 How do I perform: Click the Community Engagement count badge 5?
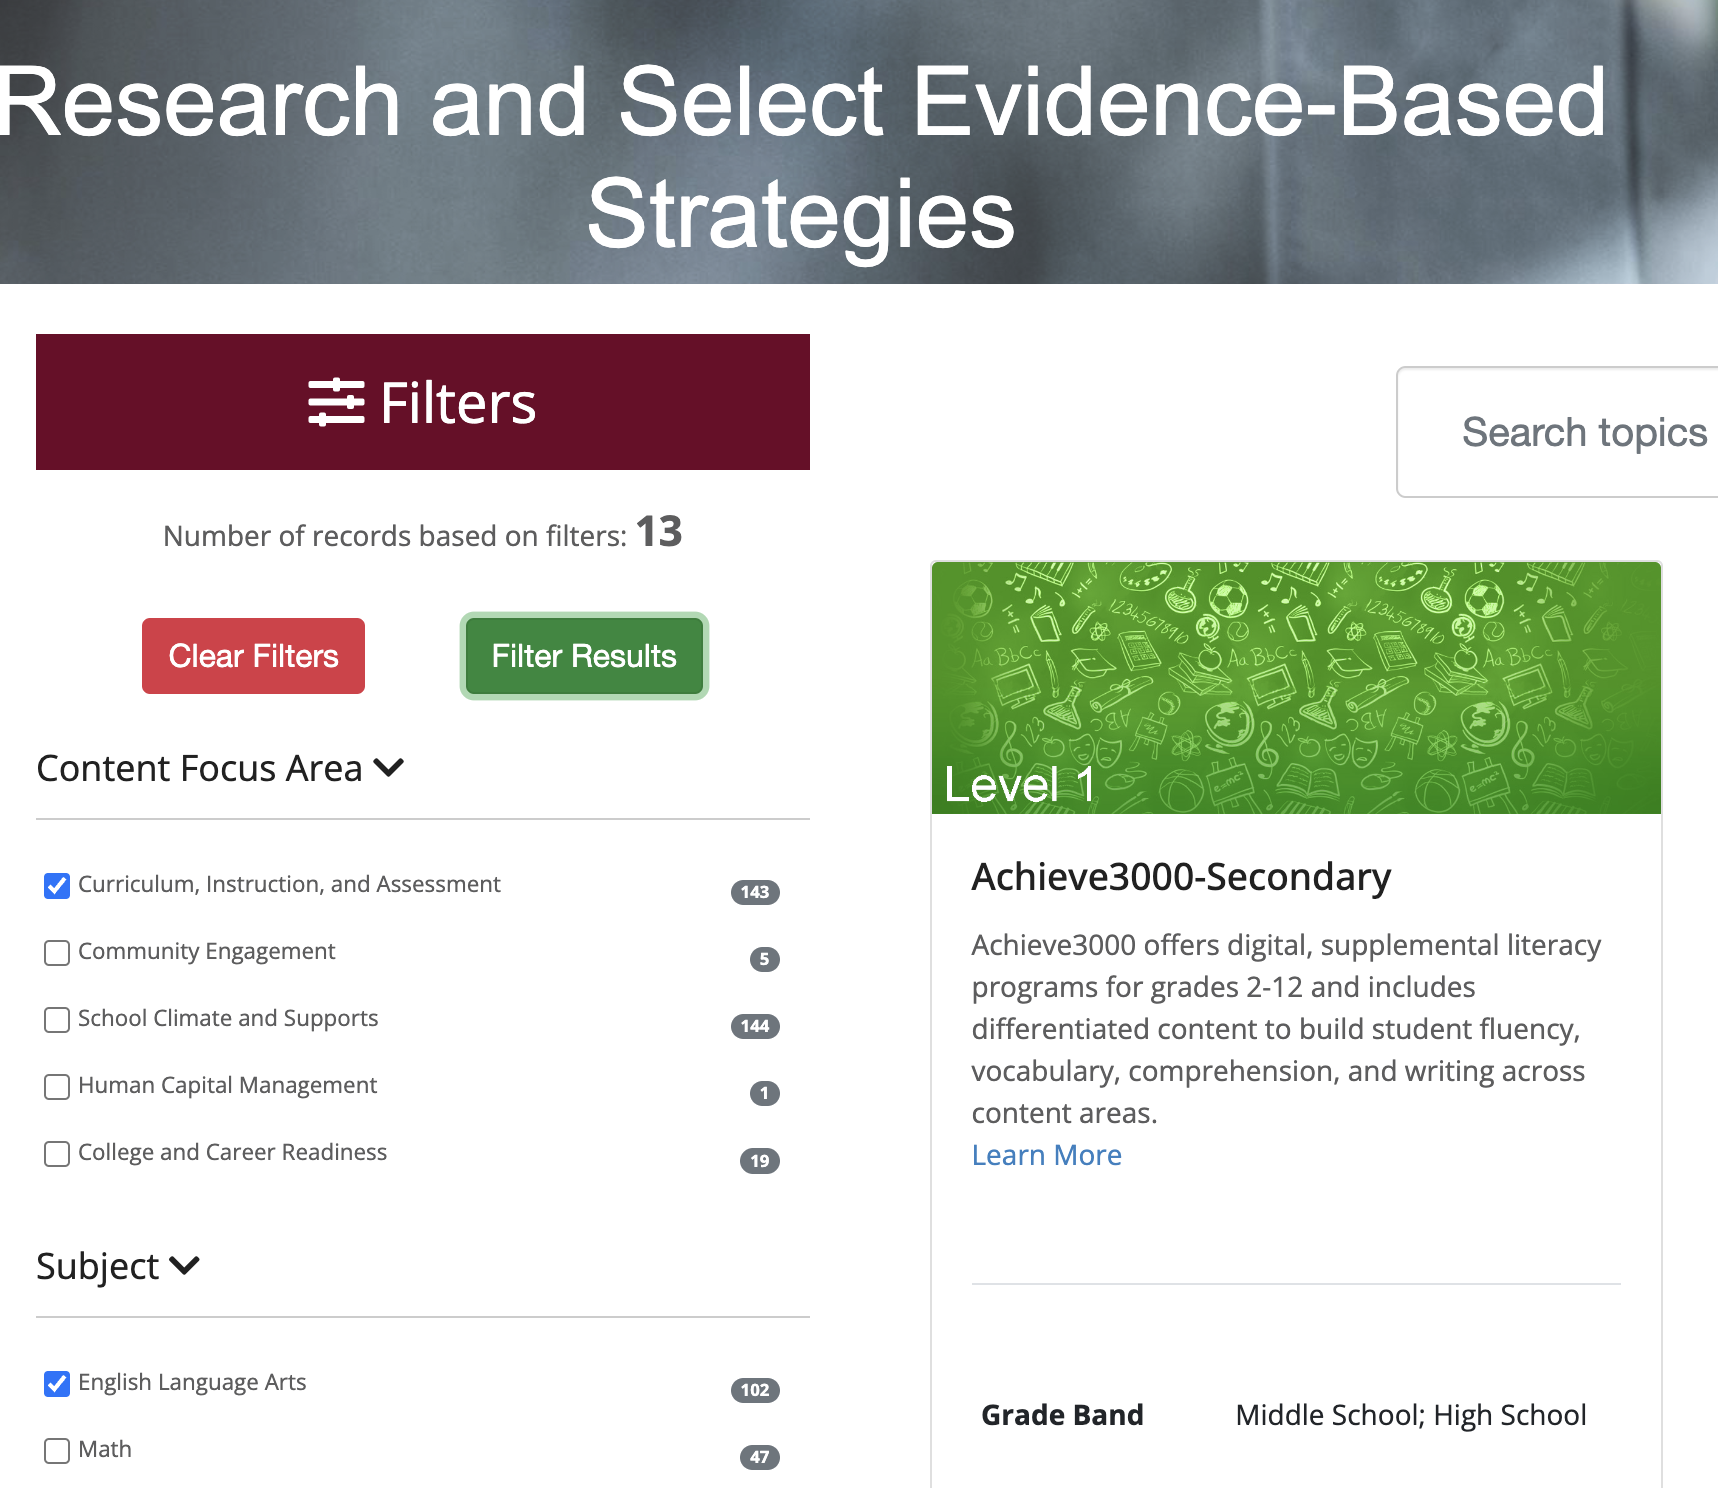[764, 958]
